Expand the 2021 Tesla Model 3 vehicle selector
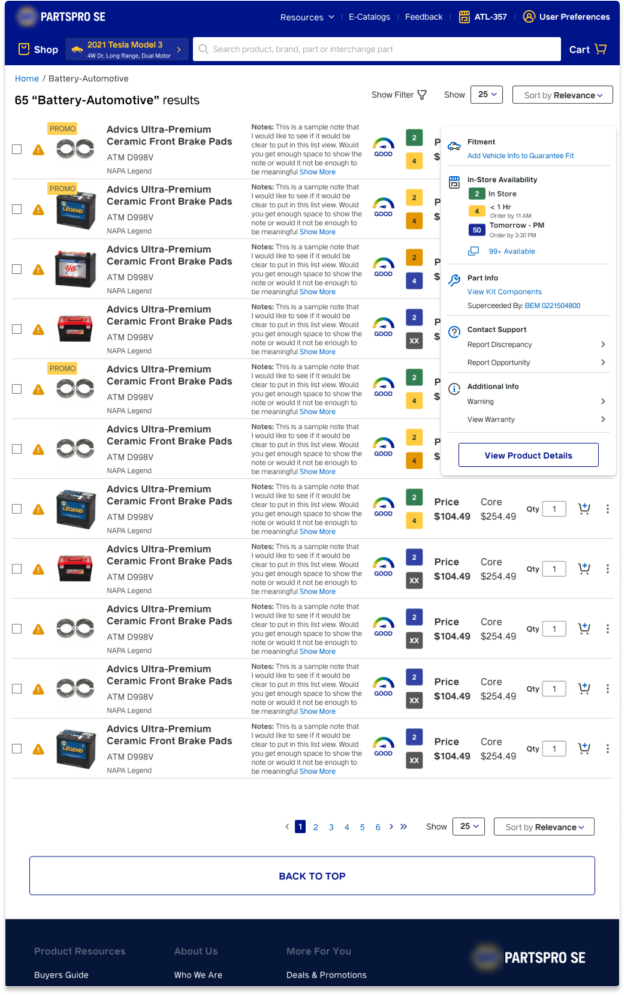This screenshot has width=624, height=995. click(x=127, y=49)
